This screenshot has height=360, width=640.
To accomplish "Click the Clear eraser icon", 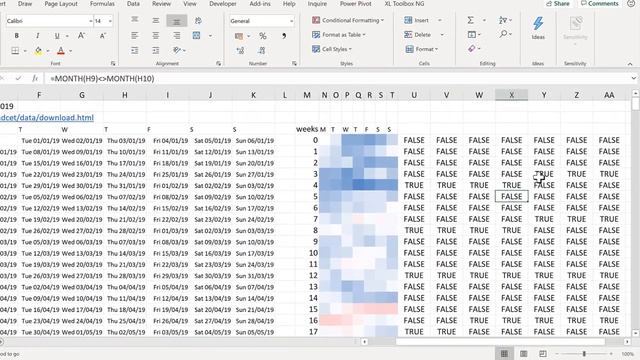I will pos(472,49).
